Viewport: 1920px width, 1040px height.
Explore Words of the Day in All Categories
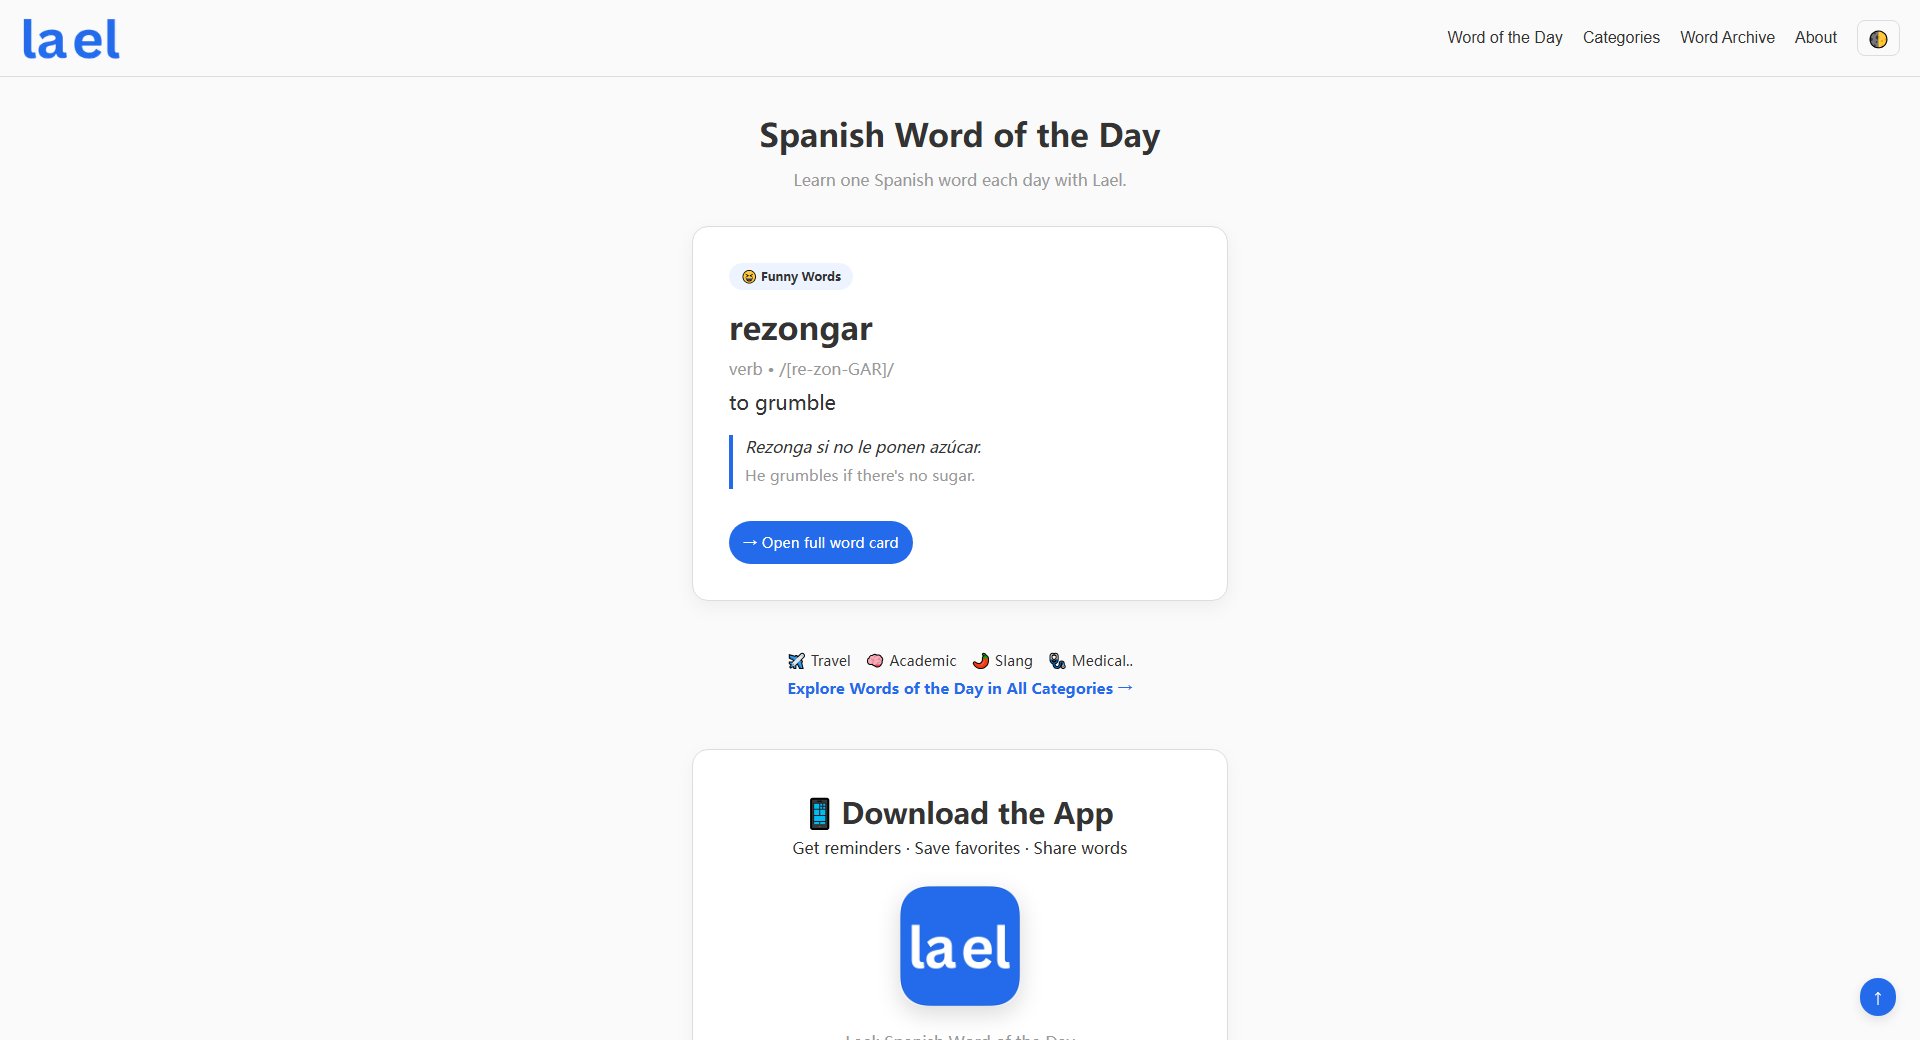(x=959, y=689)
